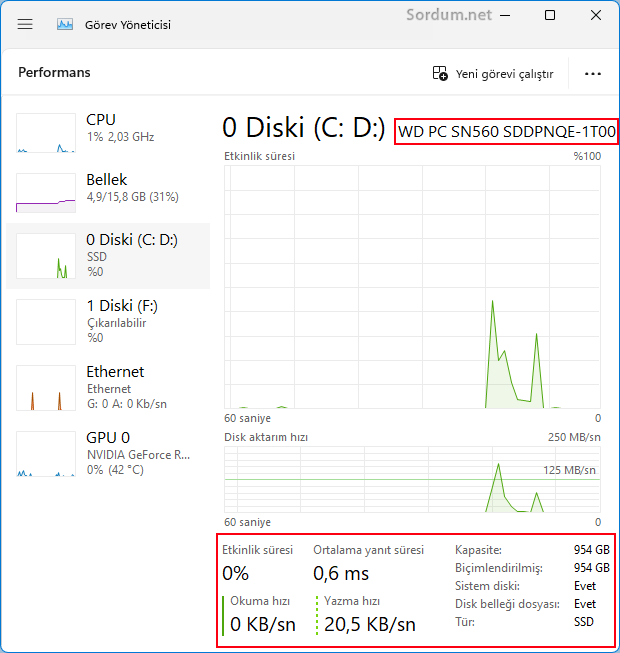The width and height of the screenshot is (620, 653).
Task: Select the Ethernet performance item
Action: tap(108, 387)
